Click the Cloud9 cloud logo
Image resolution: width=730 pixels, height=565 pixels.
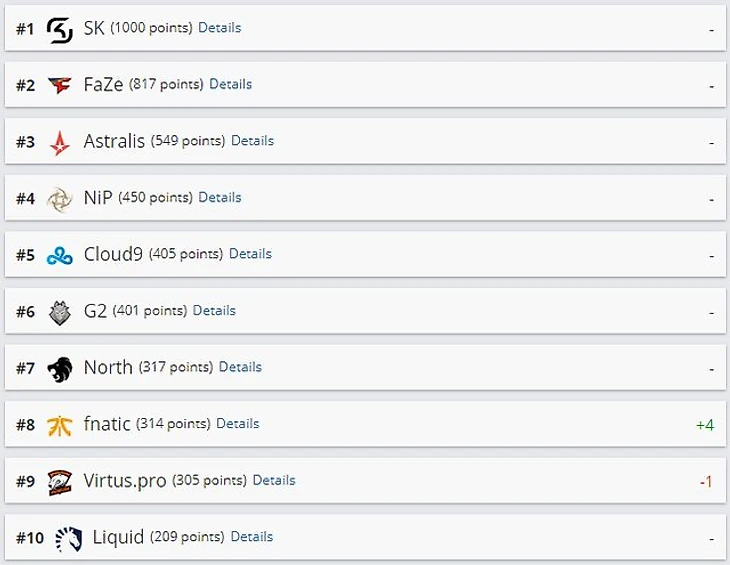point(60,256)
